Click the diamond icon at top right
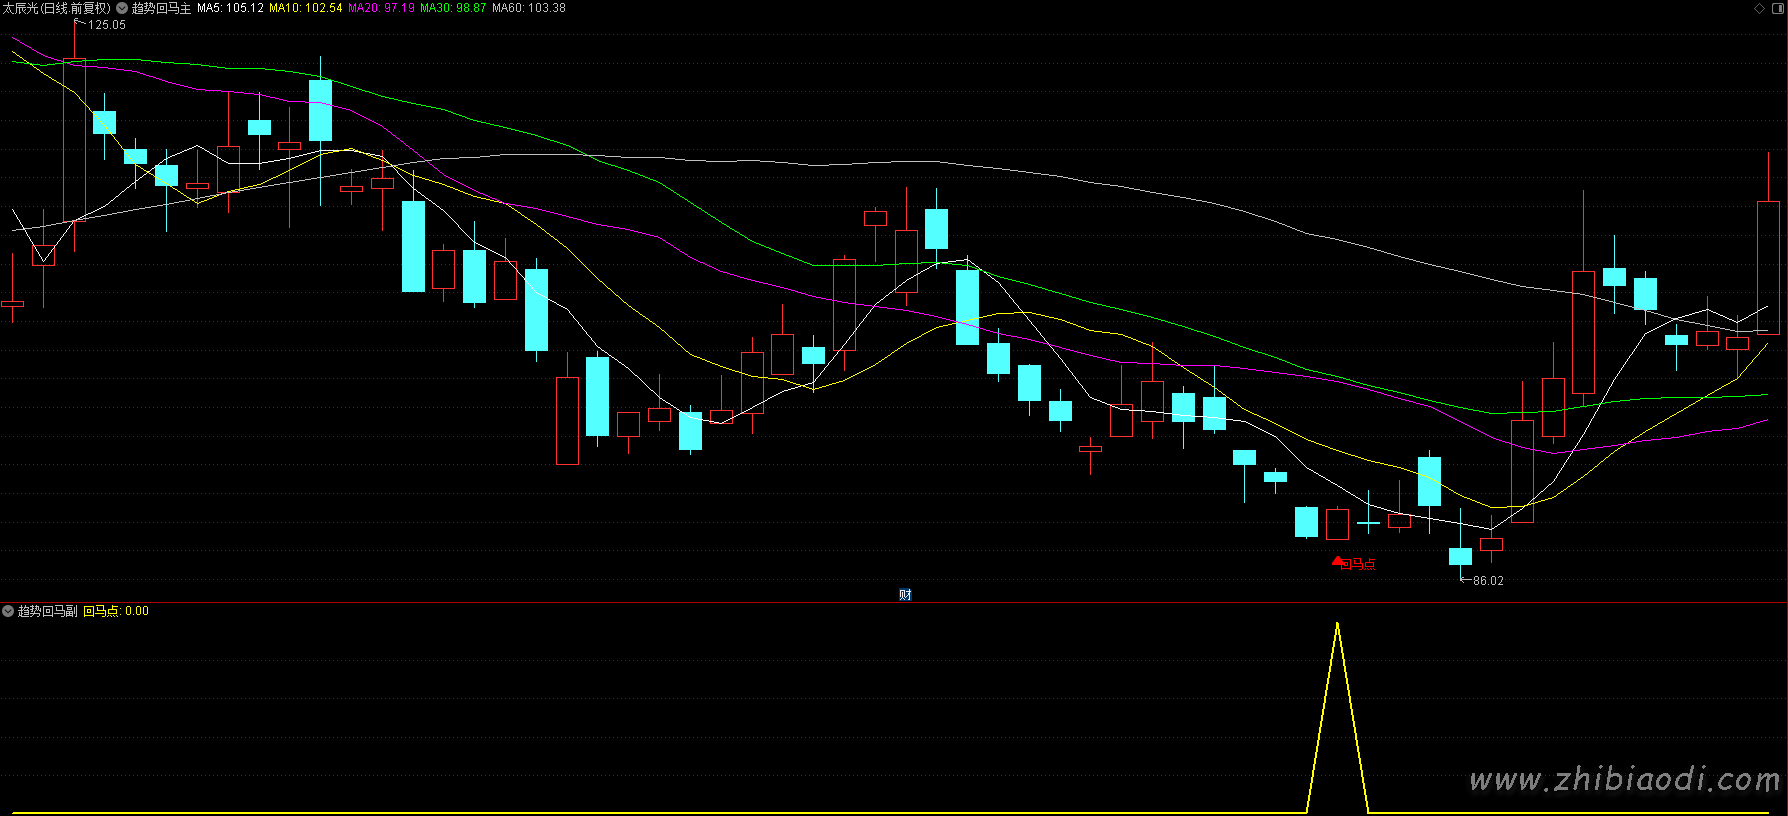 click(1760, 8)
